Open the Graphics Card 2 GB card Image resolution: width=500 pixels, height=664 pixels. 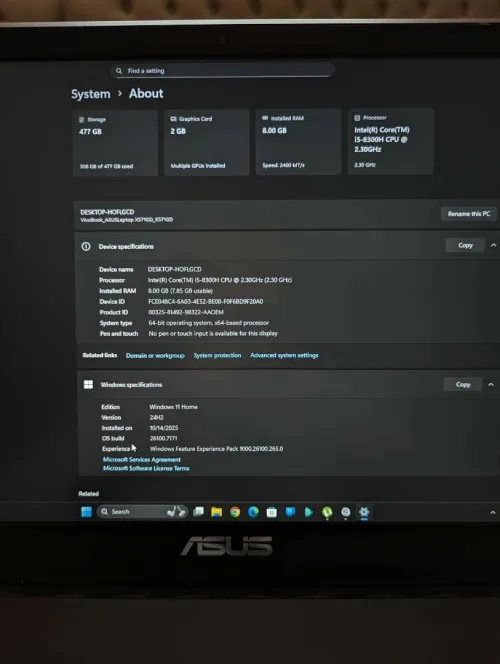[x=207, y=142]
